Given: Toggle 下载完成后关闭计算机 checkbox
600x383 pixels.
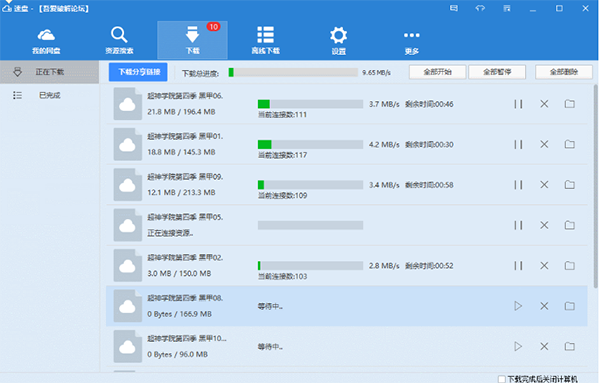Looking at the screenshot, I should [502, 379].
